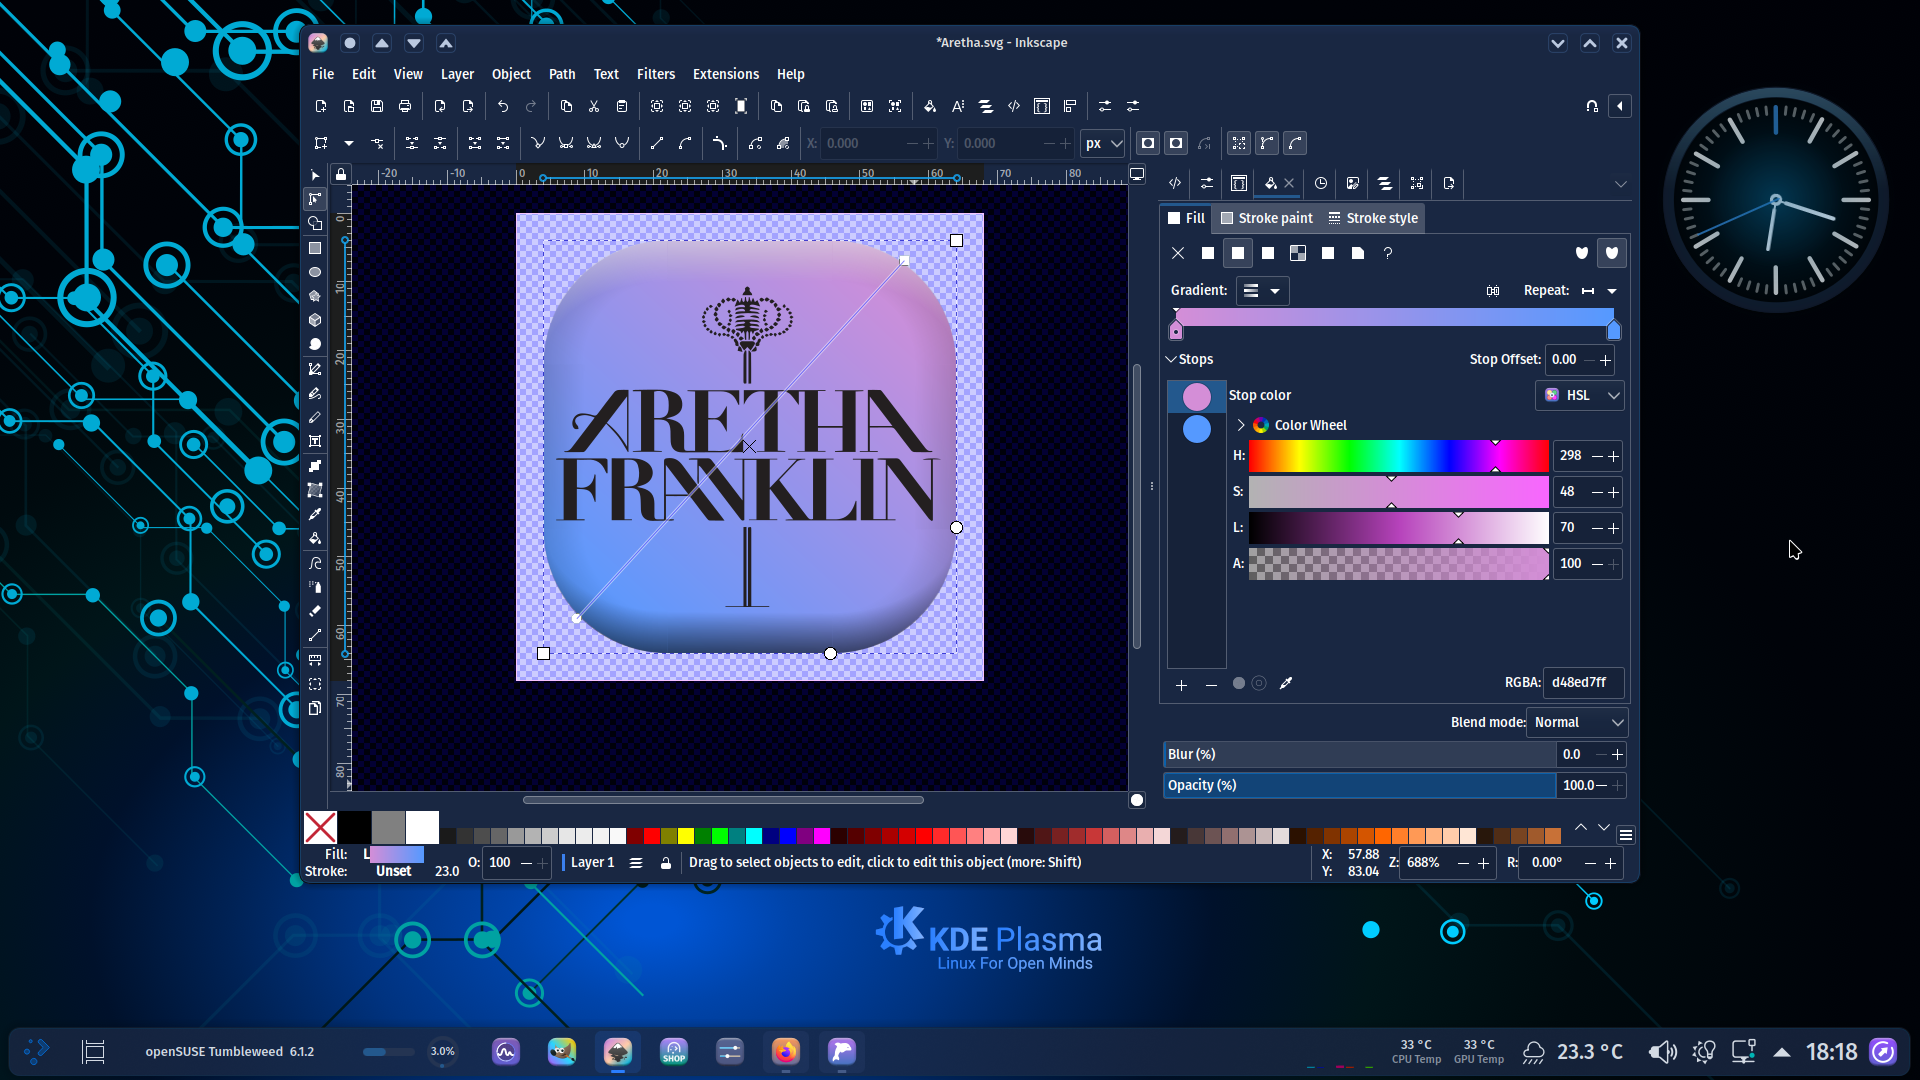Open the HSL color mode dropdown

1580,395
